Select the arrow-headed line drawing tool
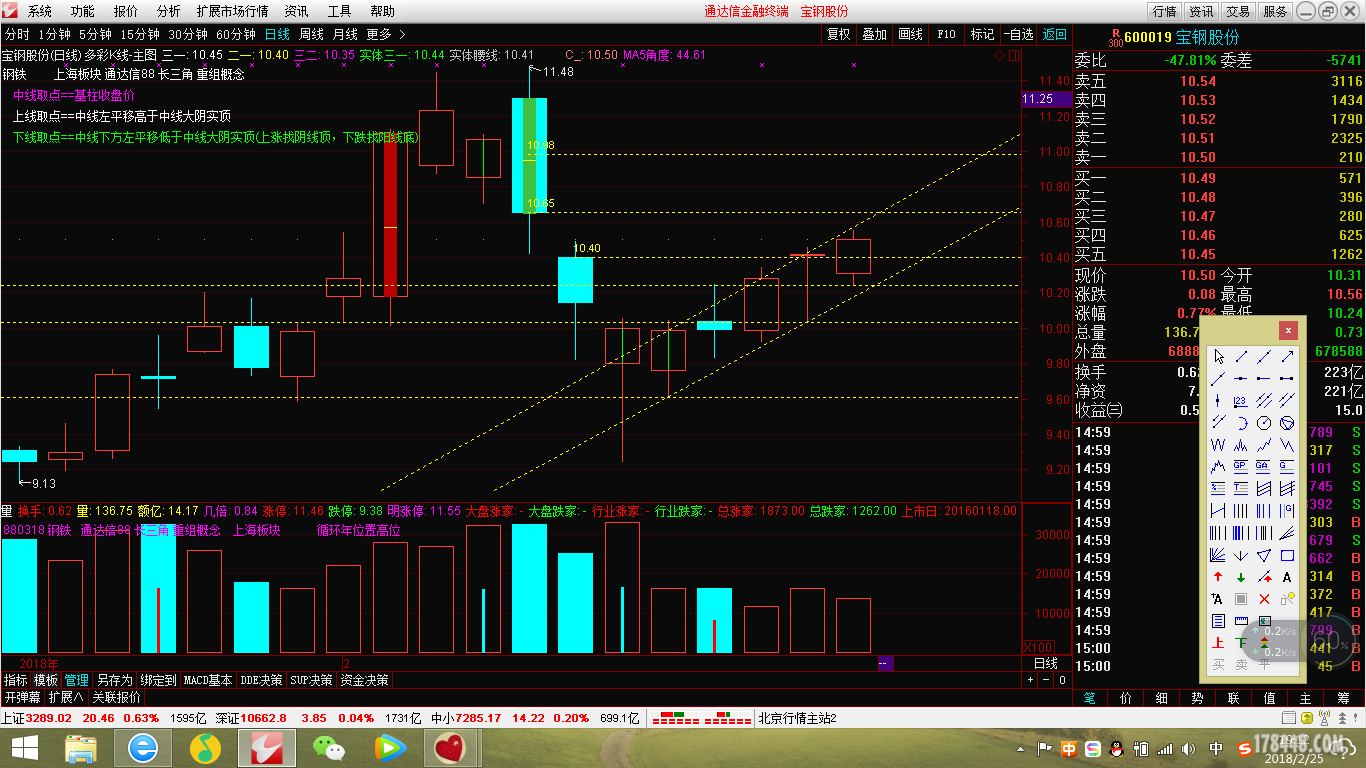The height and width of the screenshot is (768, 1366). pos(1287,357)
